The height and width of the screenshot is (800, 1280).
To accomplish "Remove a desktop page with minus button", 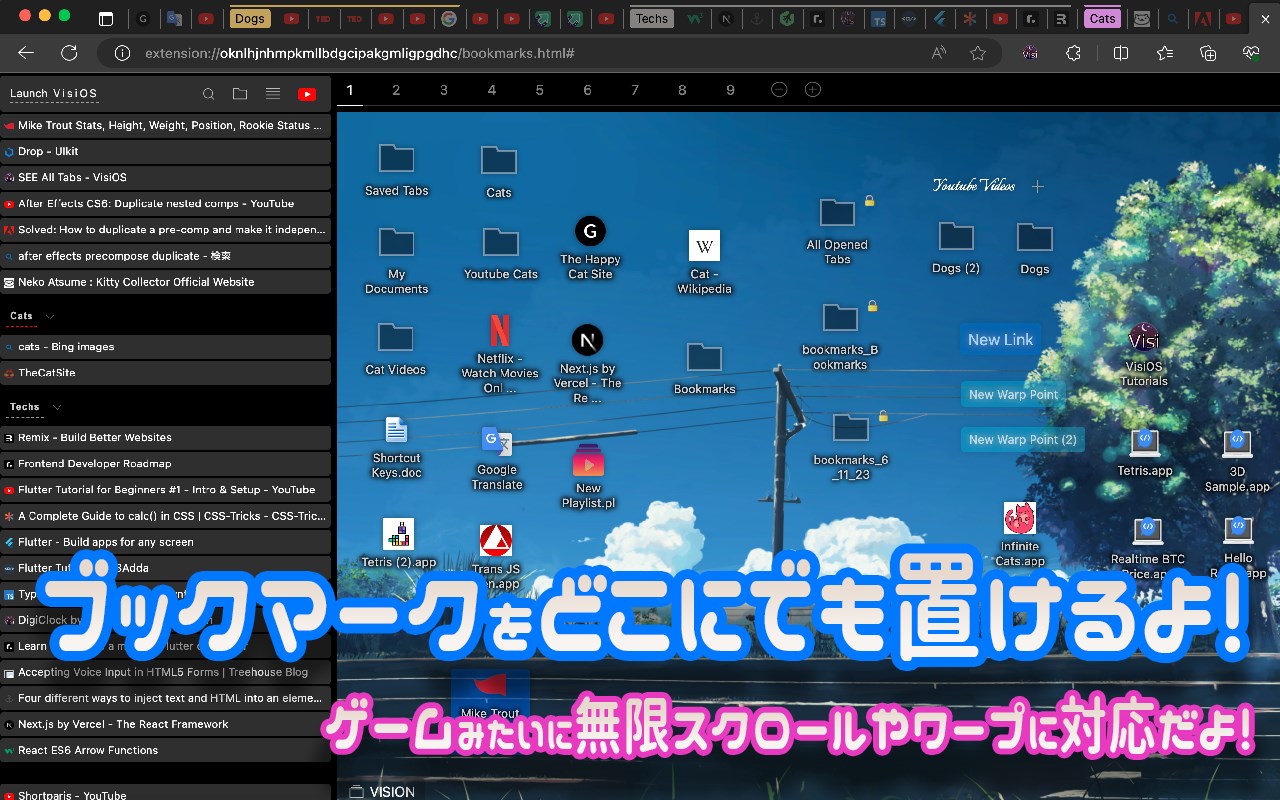I will 779,90.
